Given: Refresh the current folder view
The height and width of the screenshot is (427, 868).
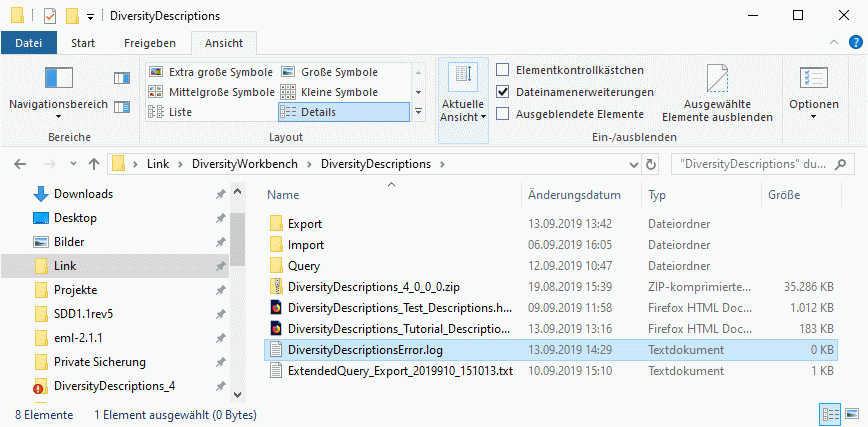Looking at the screenshot, I should click(x=652, y=164).
